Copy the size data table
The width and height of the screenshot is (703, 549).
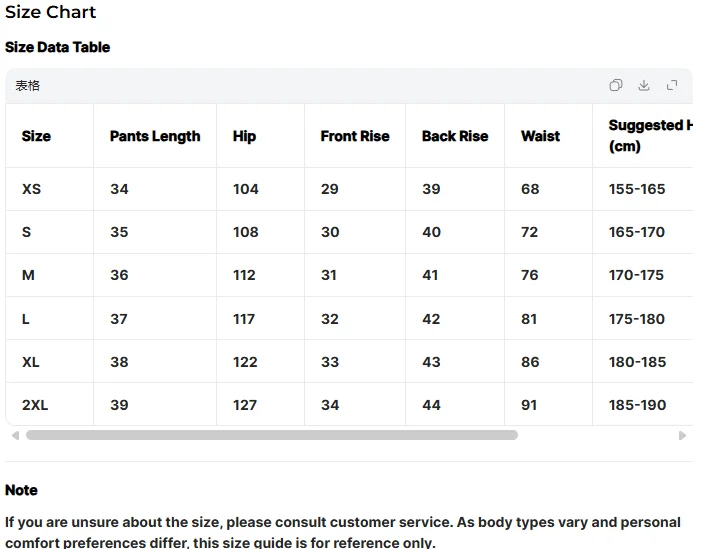coord(616,86)
